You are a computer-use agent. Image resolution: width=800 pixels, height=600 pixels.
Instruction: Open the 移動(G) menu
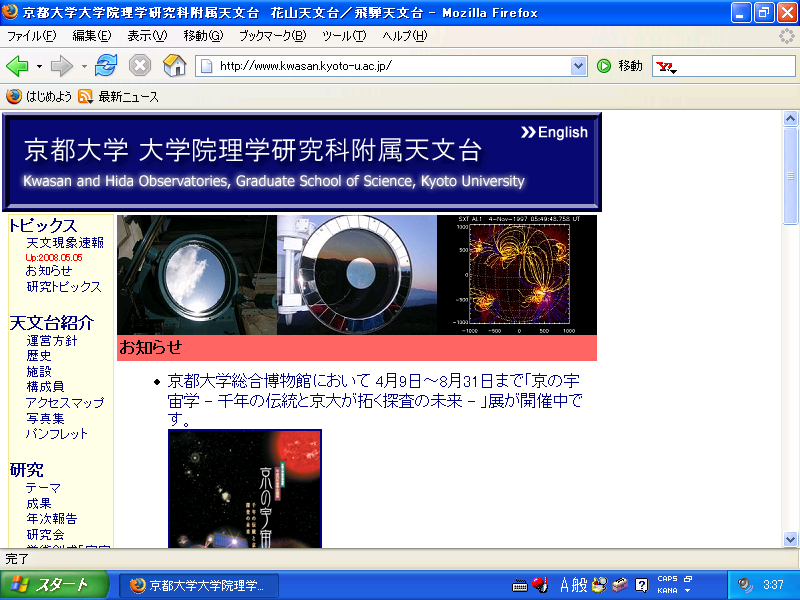click(204, 36)
